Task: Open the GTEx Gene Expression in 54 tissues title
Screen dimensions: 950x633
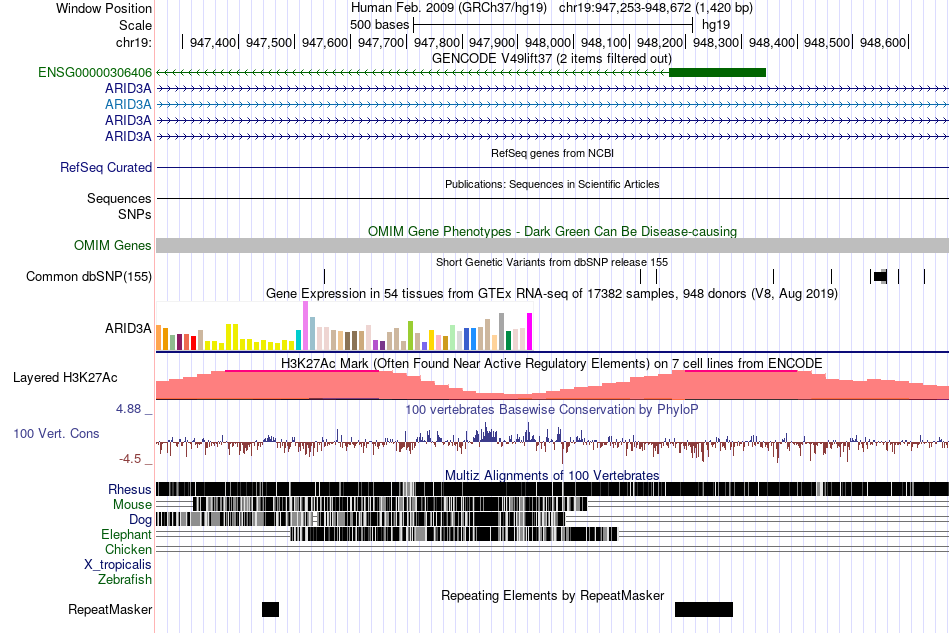Action: tap(552, 294)
